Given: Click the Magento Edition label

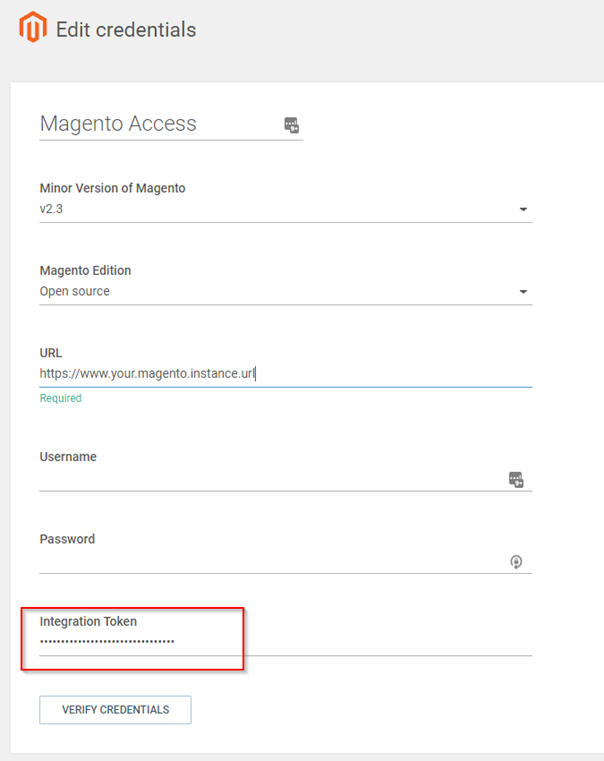Looking at the screenshot, I should tap(85, 270).
